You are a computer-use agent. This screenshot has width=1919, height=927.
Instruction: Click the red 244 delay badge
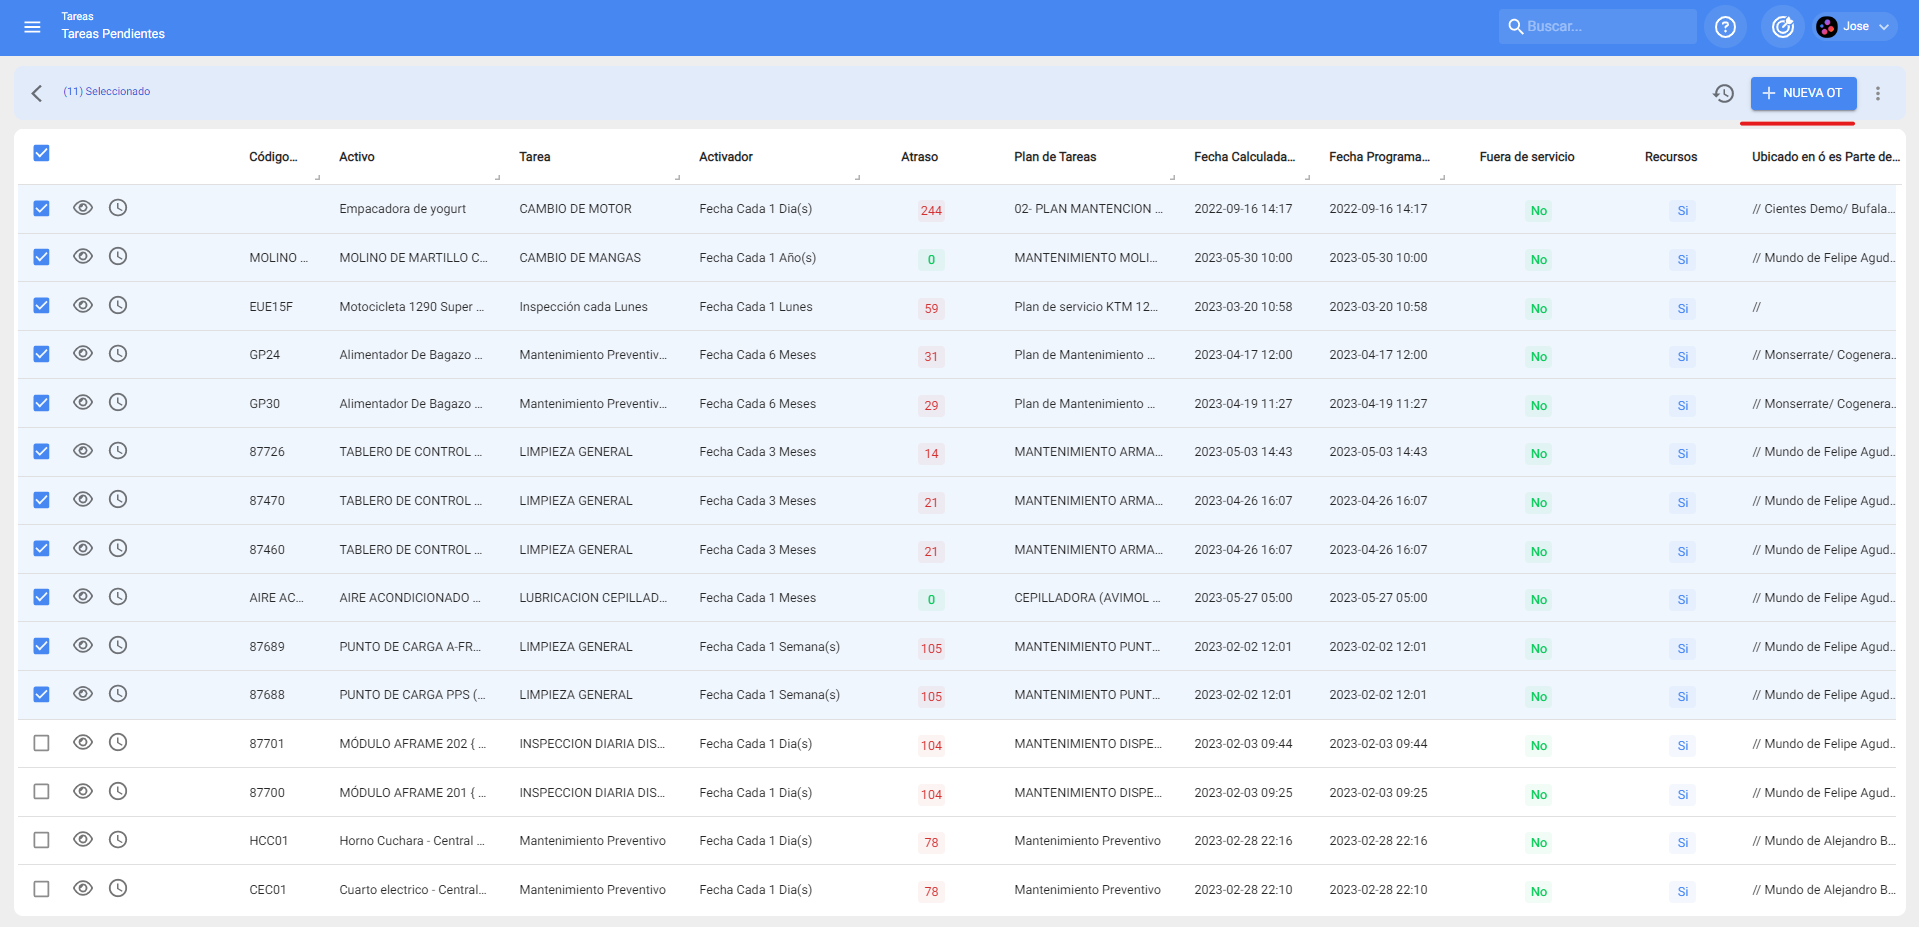[931, 210]
